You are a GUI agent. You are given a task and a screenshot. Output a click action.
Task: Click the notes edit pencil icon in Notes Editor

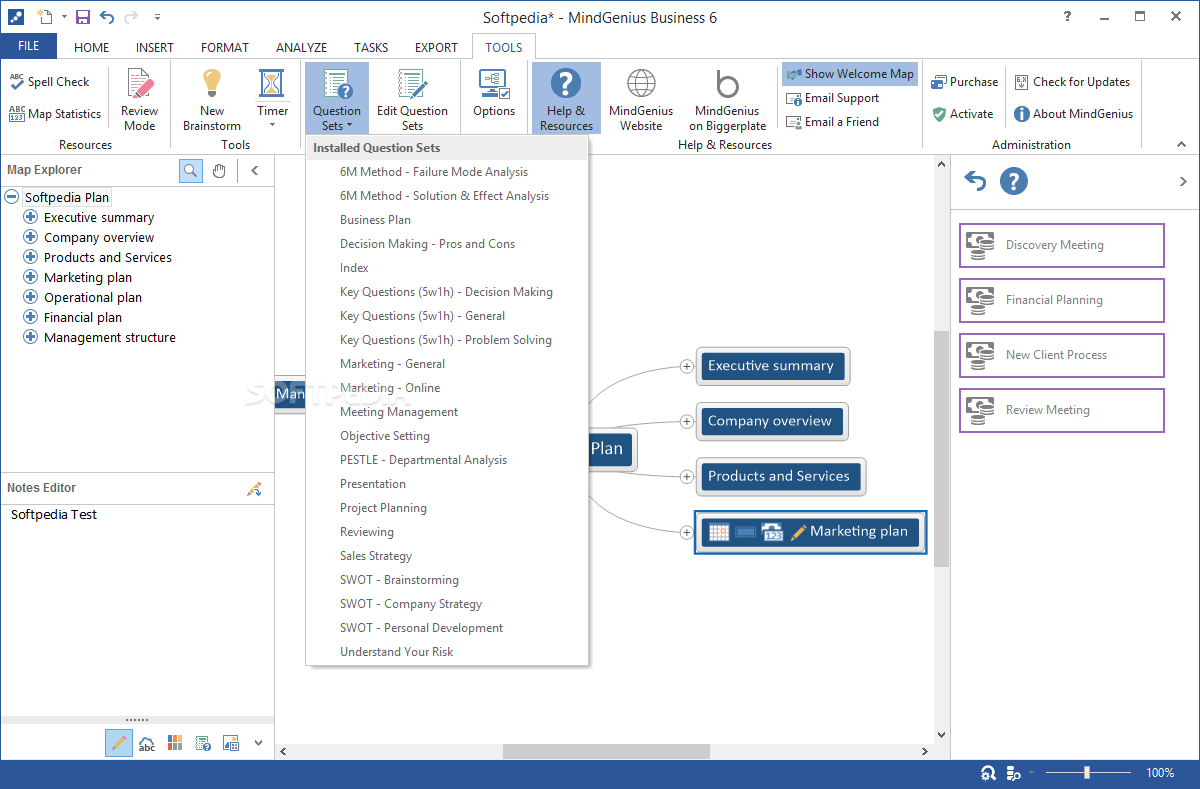point(254,489)
